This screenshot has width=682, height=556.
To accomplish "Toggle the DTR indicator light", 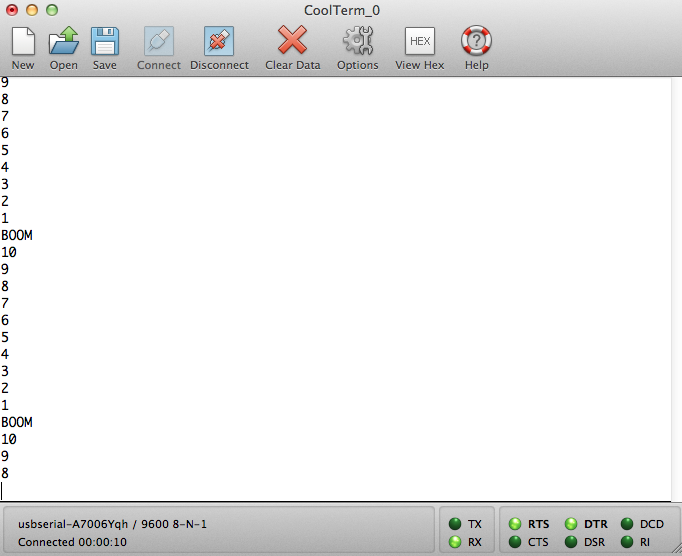I will click(571, 524).
